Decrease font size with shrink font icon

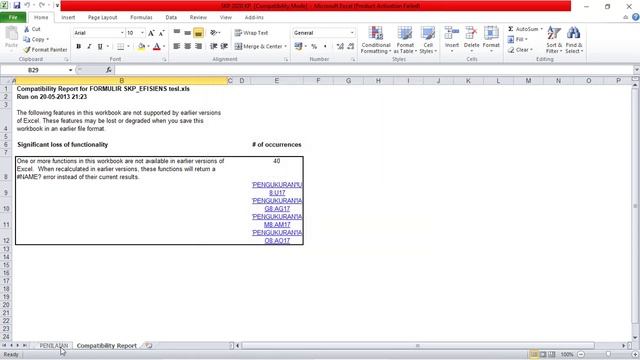(162, 33)
